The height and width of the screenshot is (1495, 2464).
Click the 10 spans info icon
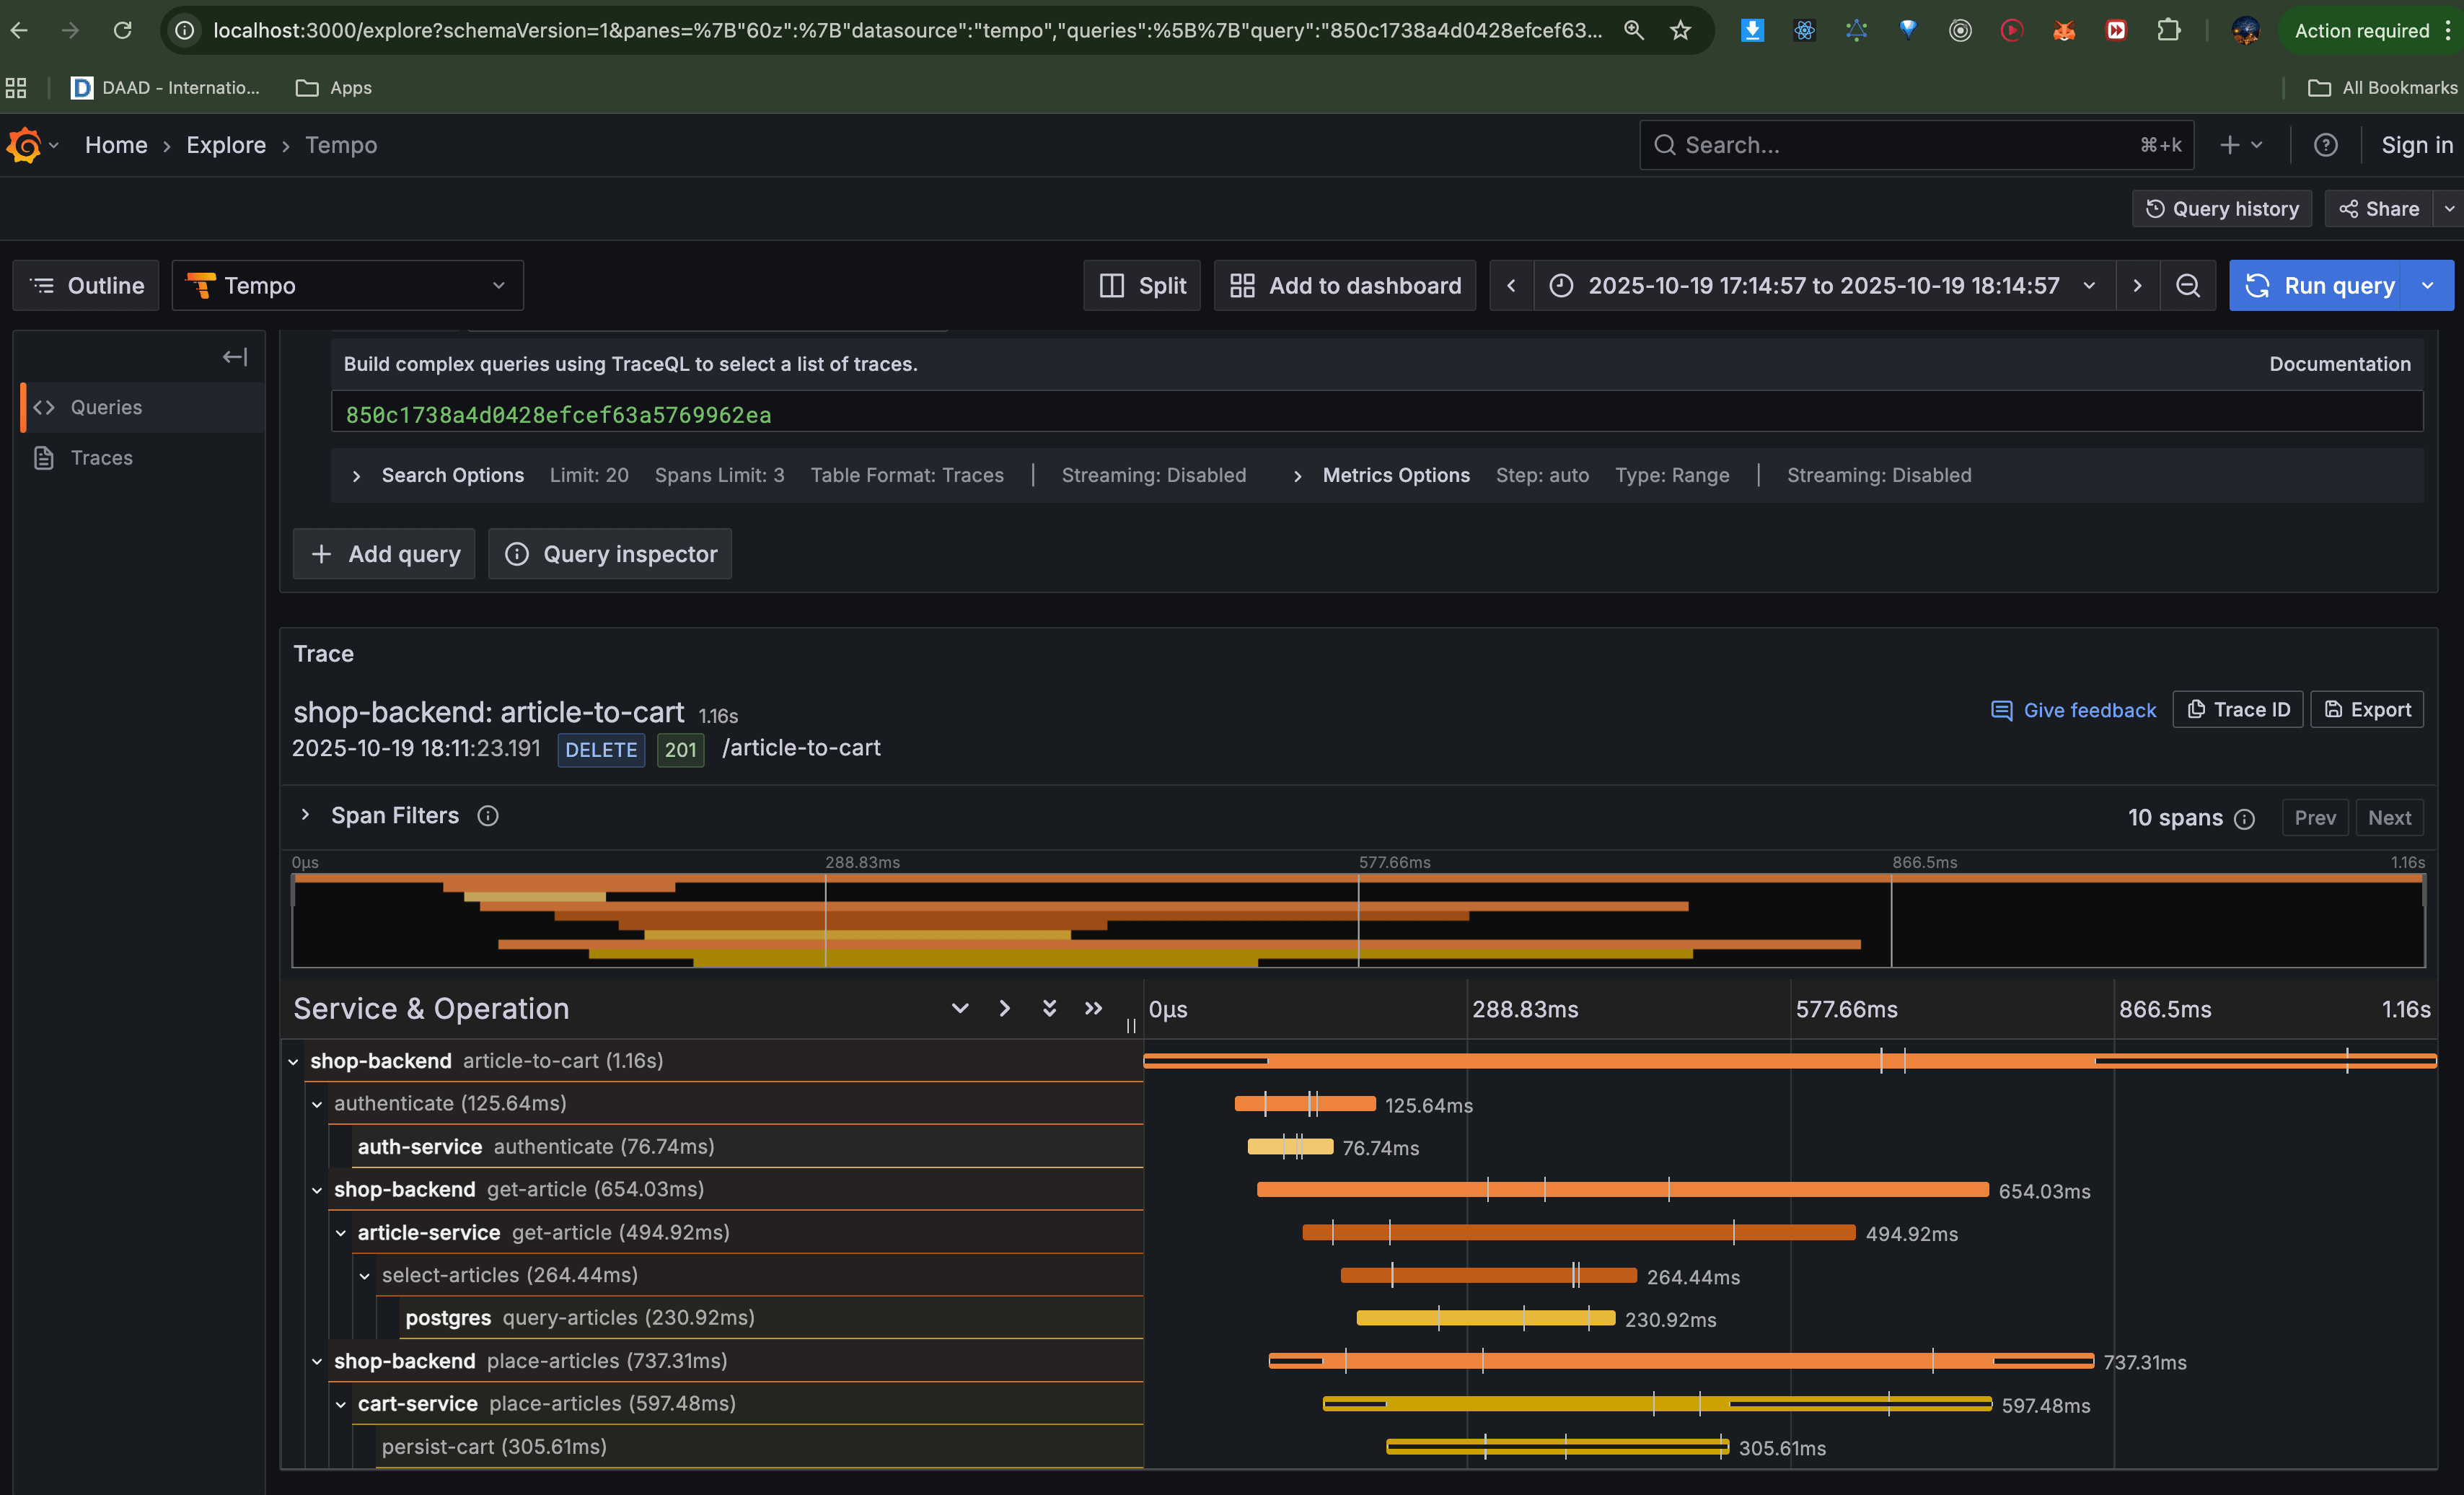coord(2245,819)
